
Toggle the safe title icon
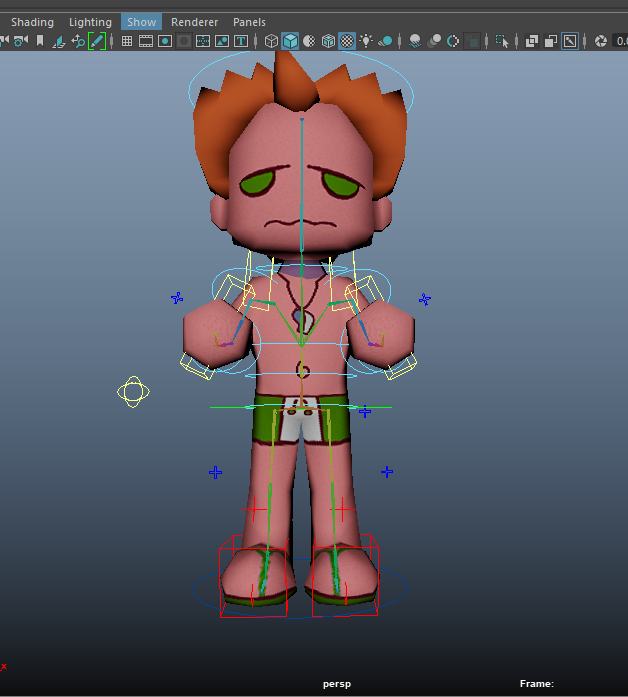click(x=241, y=41)
